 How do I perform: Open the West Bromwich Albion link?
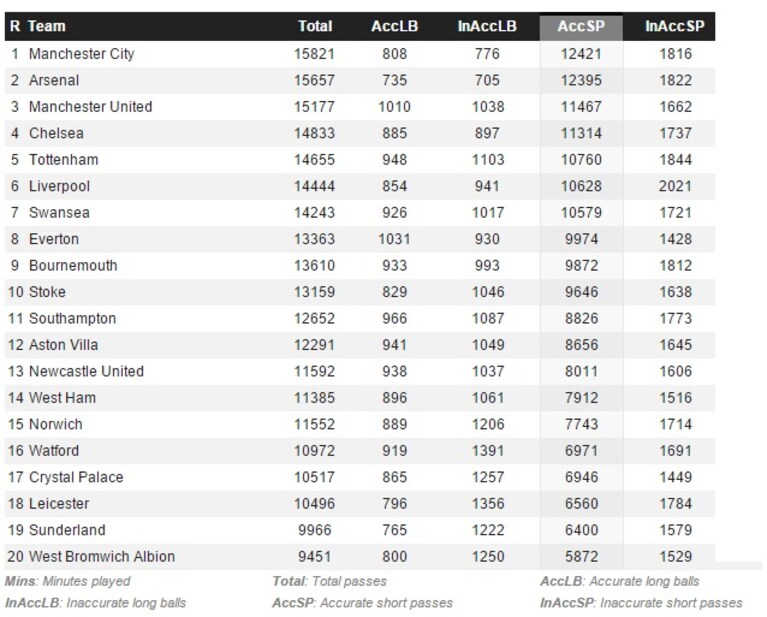click(102, 556)
